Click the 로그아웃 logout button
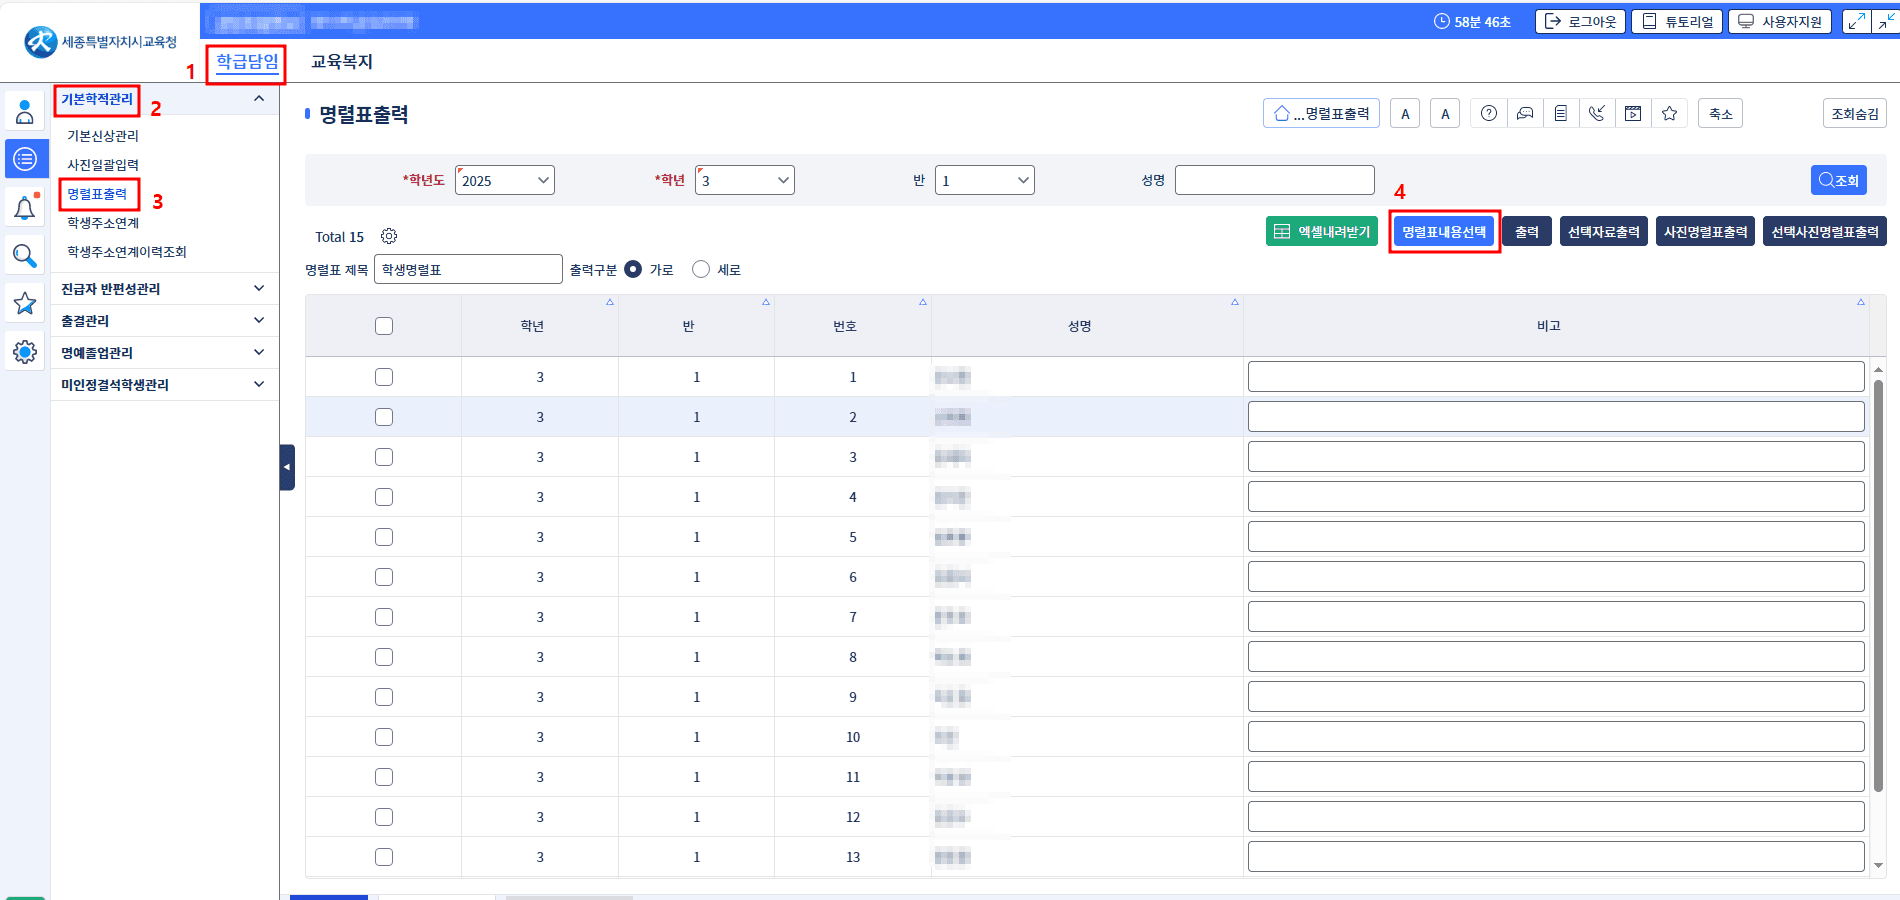The image size is (1900, 900). click(x=1580, y=21)
